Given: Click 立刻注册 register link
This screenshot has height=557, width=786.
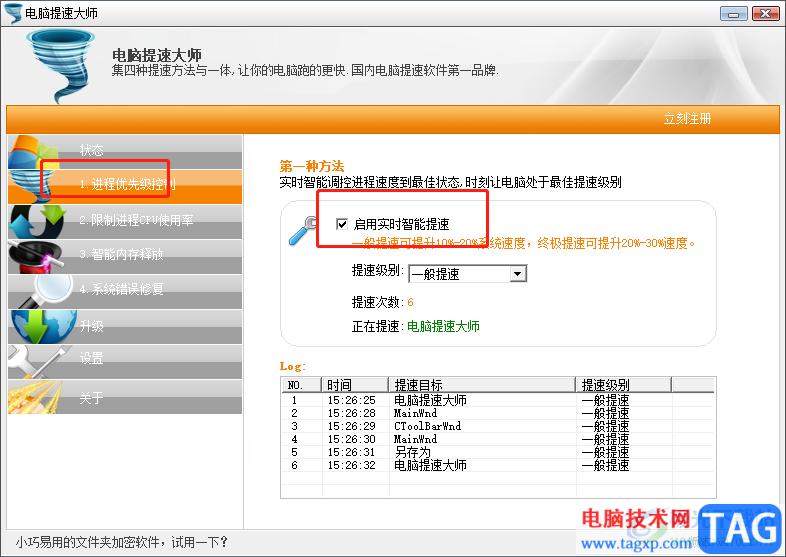Looking at the screenshot, I should tap(687, 119).
